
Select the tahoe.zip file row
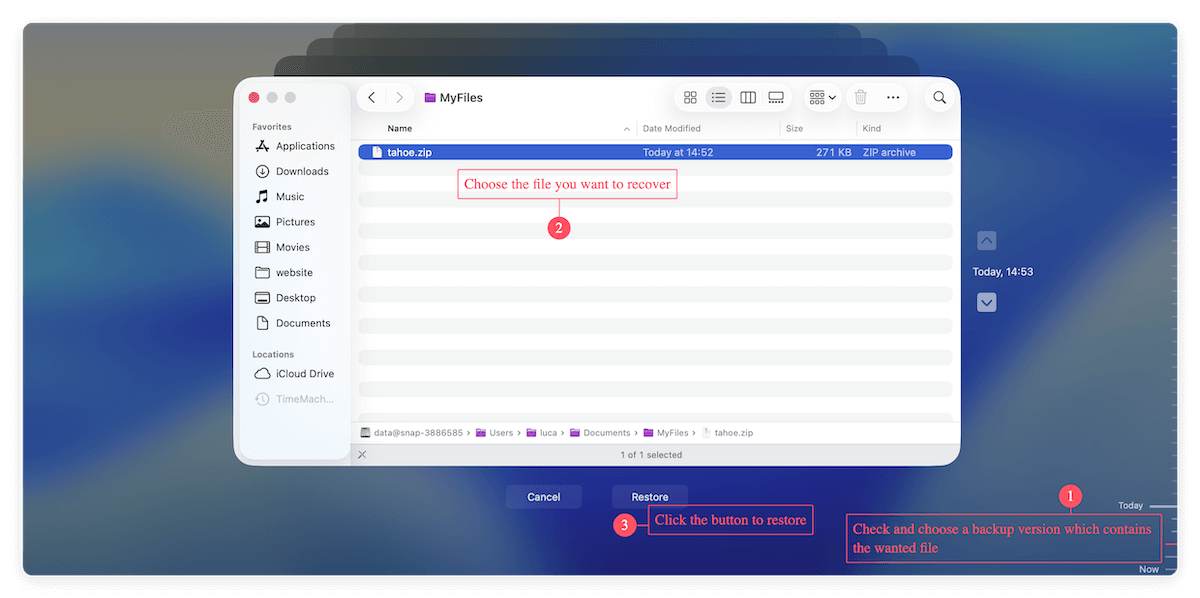pyautogui.click(x=600, y=151)
